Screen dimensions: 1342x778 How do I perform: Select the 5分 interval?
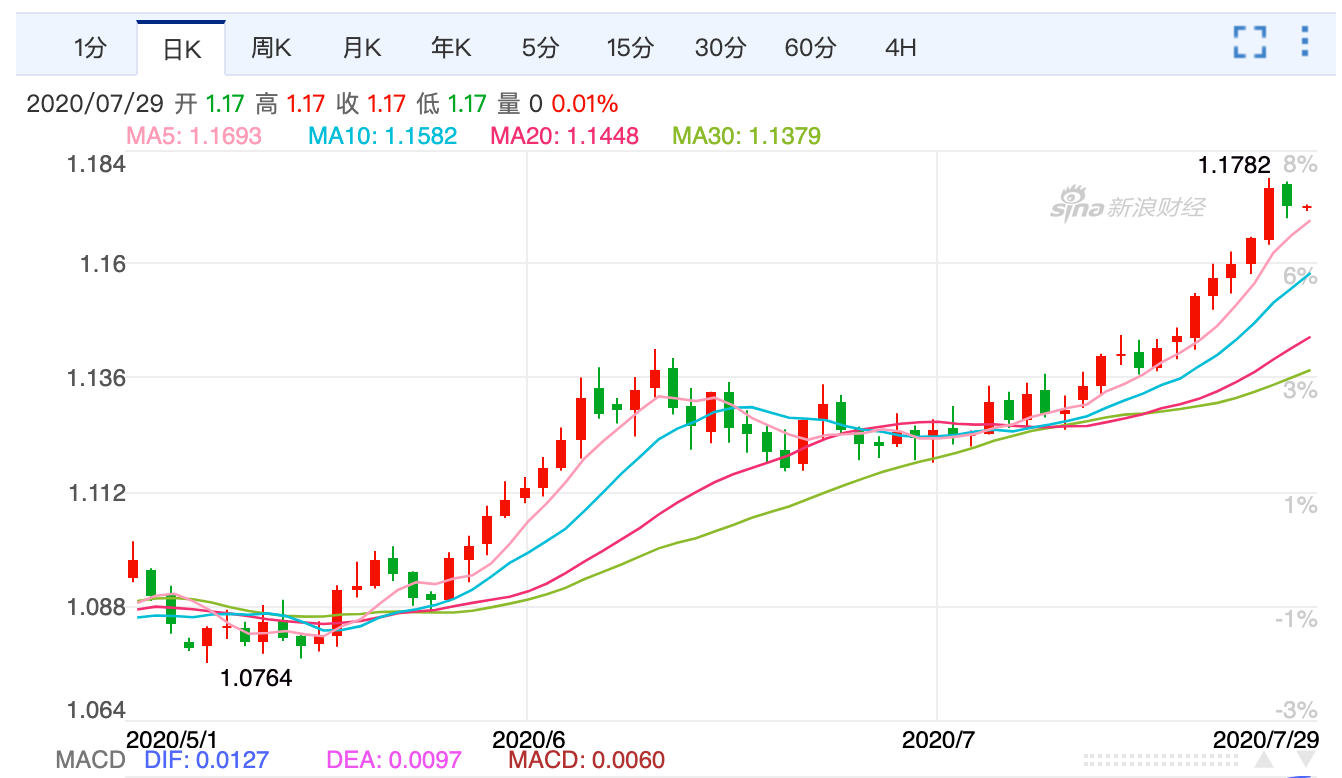[539, 46]
